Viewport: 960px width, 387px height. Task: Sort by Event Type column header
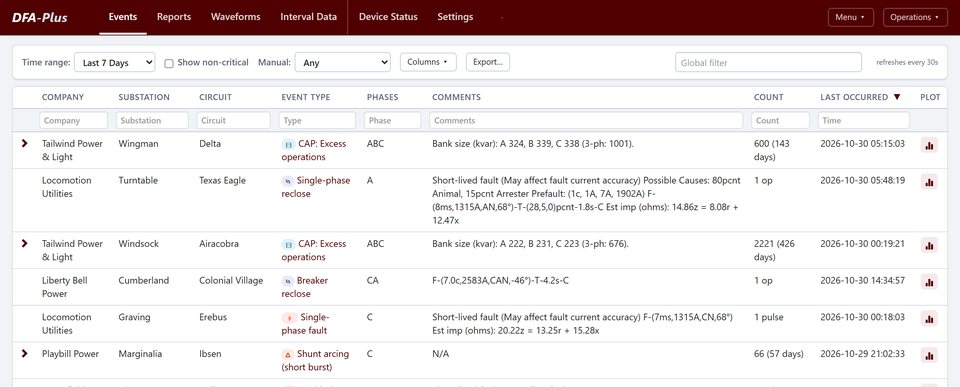pyautogui.click(x=306, y=97)
